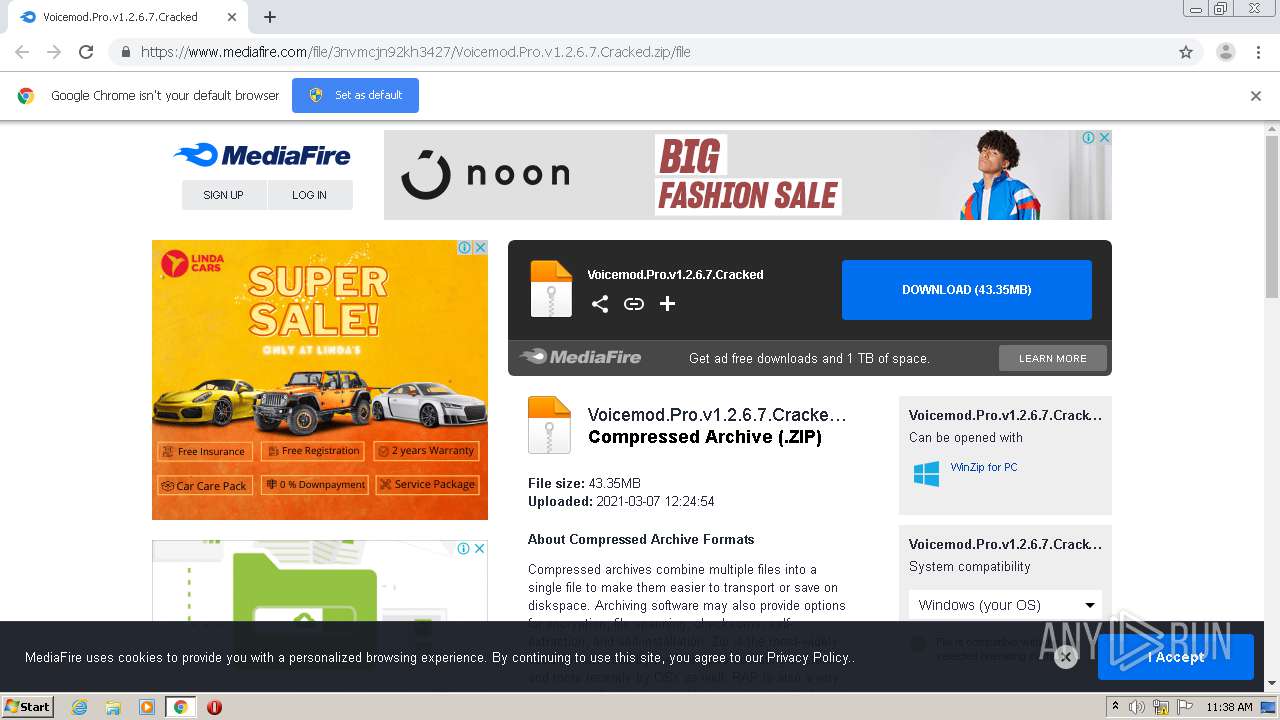
Task: View site security lock info
Action: [125, 52]
